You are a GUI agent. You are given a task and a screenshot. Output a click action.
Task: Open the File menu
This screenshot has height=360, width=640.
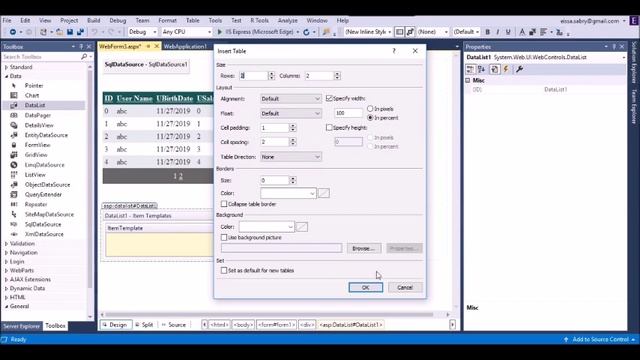point(7,20)
